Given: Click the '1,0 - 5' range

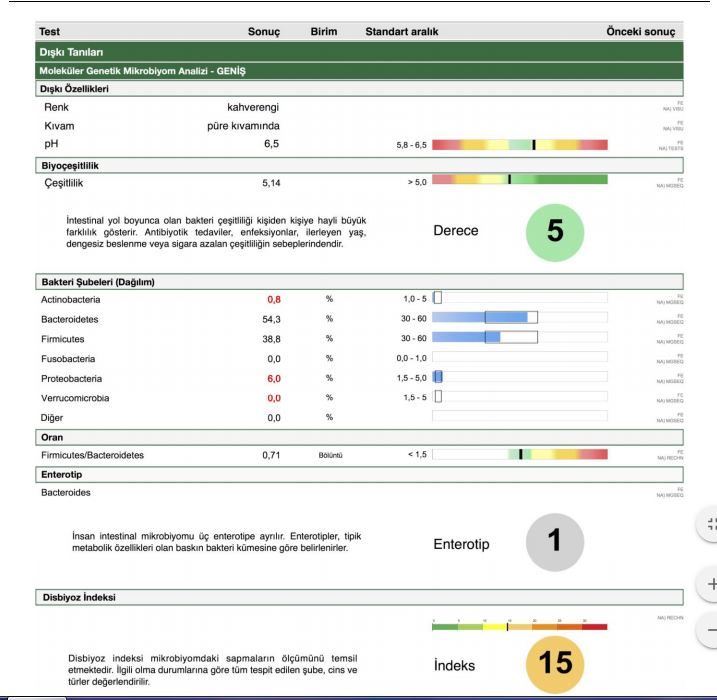Looking at the screenshot, I should click(415, 299).
